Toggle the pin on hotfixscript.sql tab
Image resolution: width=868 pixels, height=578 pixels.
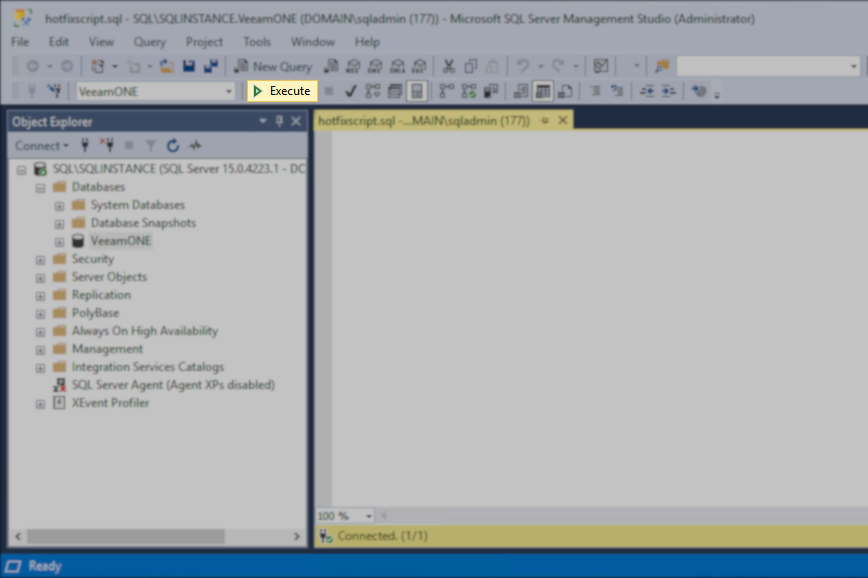(x=545, y=120)
